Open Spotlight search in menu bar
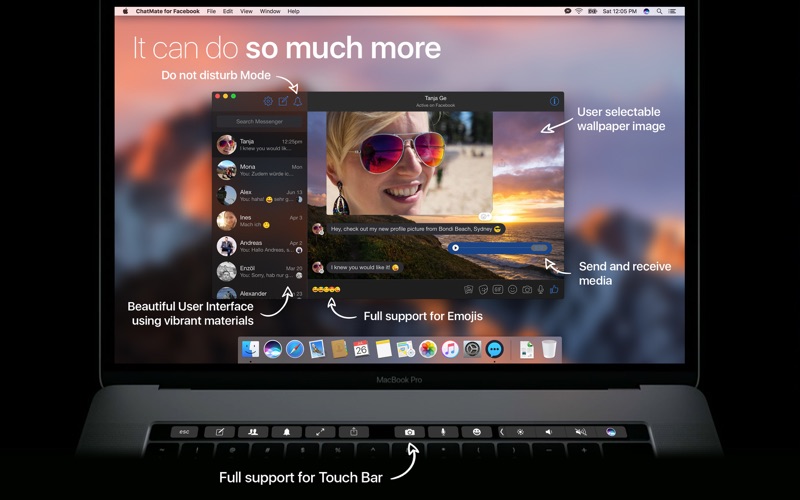This screenshot has width=800, height=500. coord(660,11)
